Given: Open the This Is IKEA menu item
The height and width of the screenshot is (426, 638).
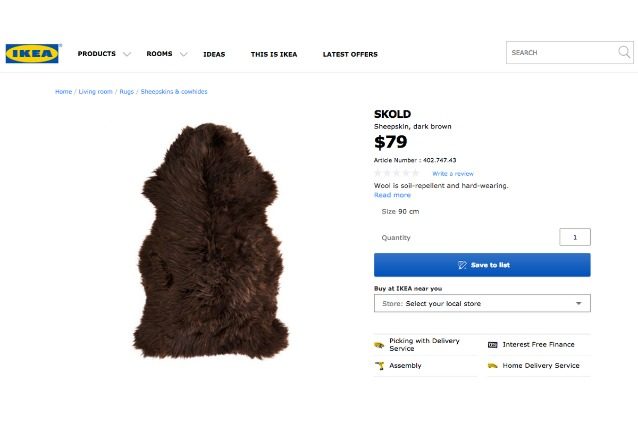Looking at the screenshot, I should (x=274, y=54).
